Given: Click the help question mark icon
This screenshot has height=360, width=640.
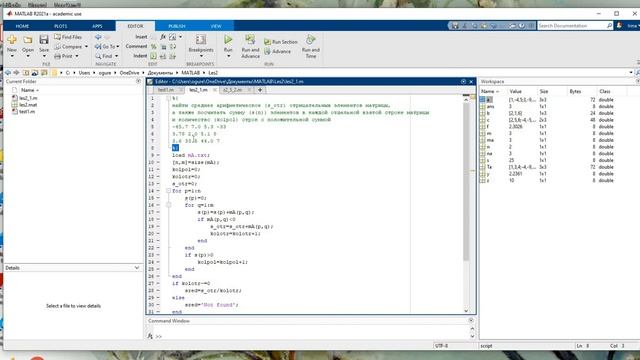Looking at the screenshot, I should 522,26.
